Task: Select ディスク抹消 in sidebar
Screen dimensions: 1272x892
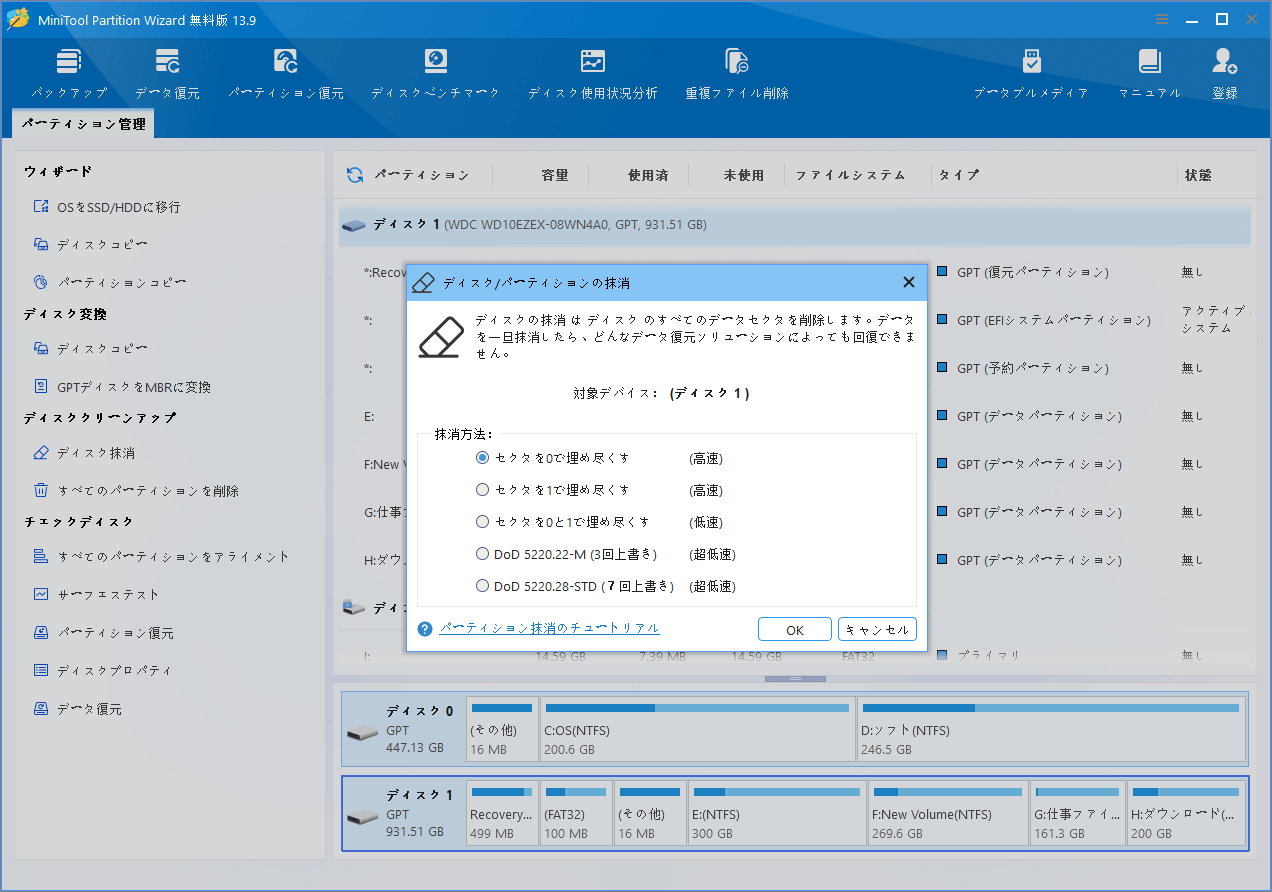Action: point(84,453)
